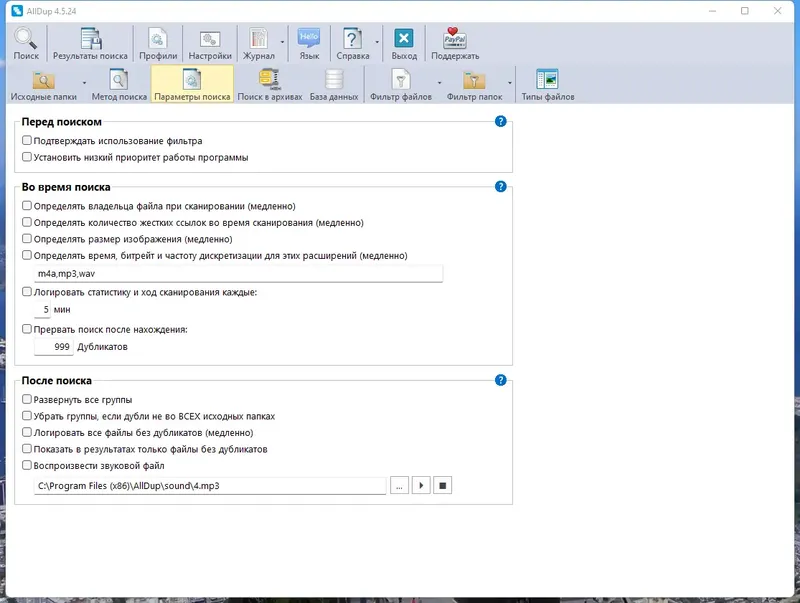800x603 pixels.
Task: Check Развернуть все группы option
Action: coord(27,399)
